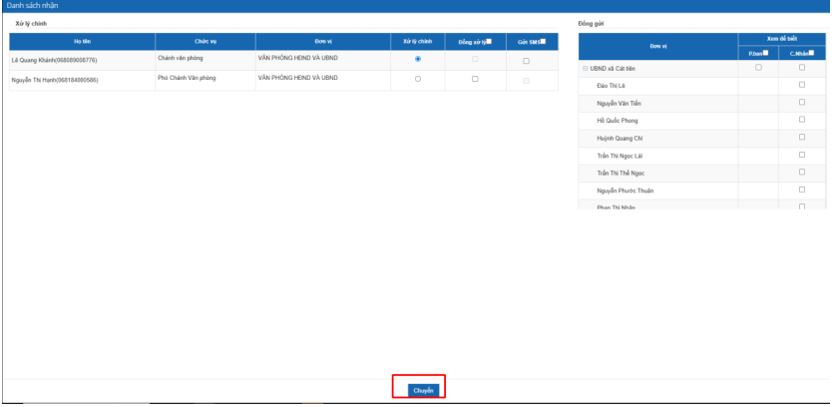Collapse the UBND xã Cát tiến tree node
Screen dimensions: 832x407
click(584, 68)
